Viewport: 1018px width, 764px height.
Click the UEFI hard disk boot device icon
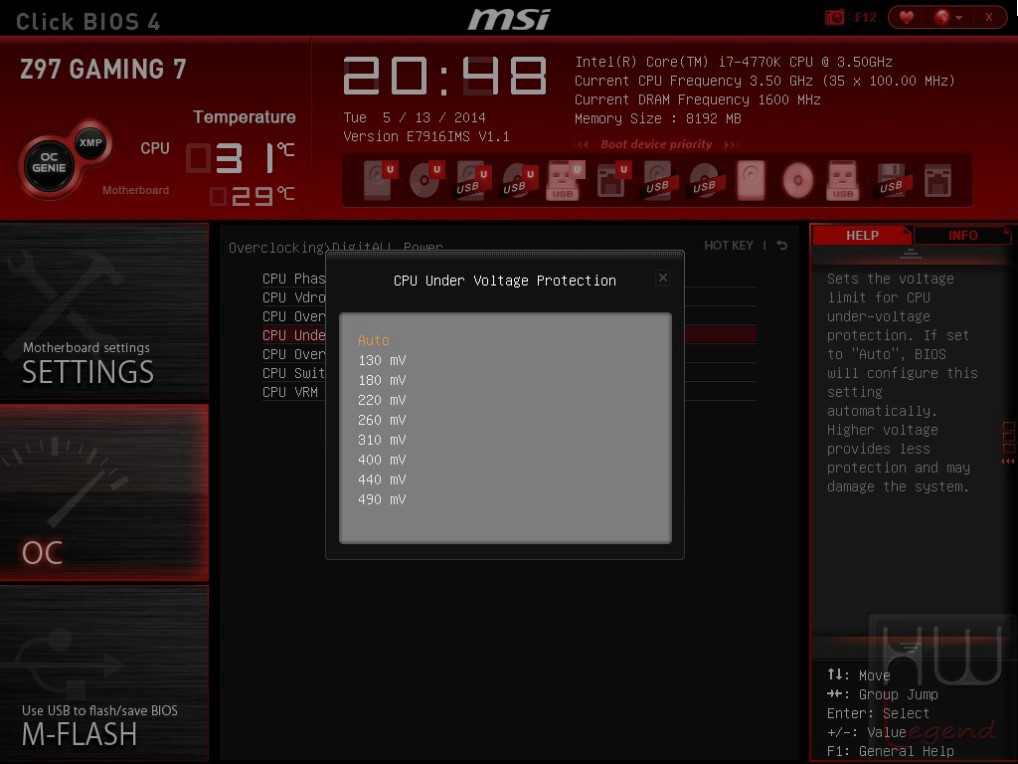tap(379, 180)
